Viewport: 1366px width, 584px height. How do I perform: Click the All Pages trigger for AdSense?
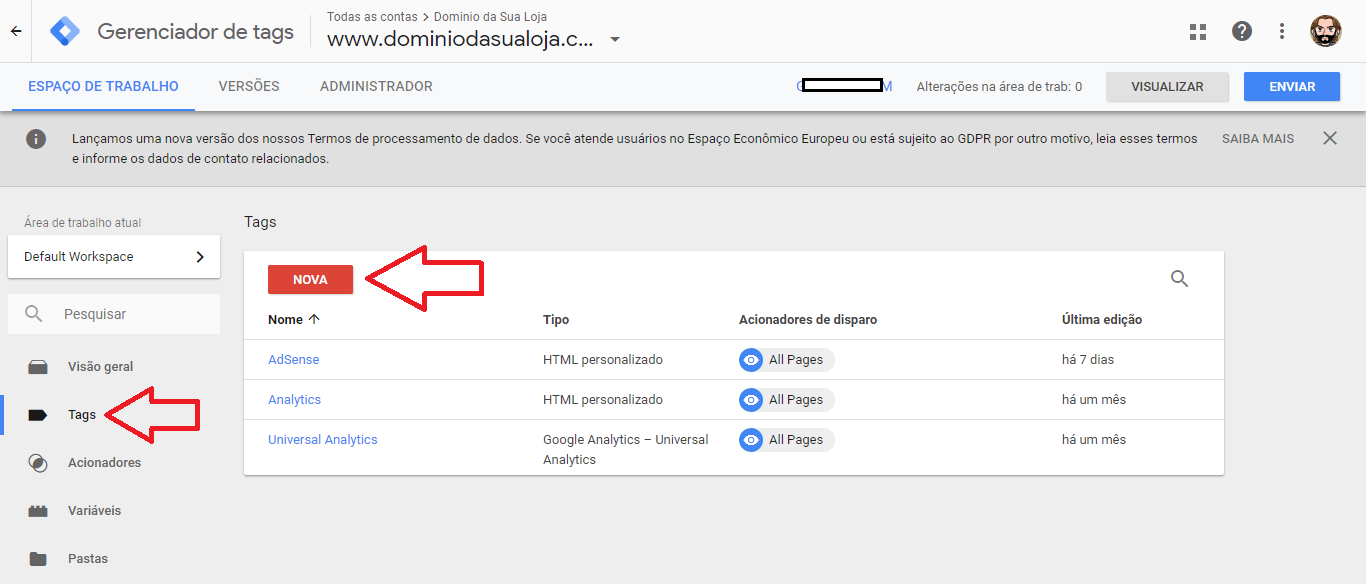tap(787, 360)
